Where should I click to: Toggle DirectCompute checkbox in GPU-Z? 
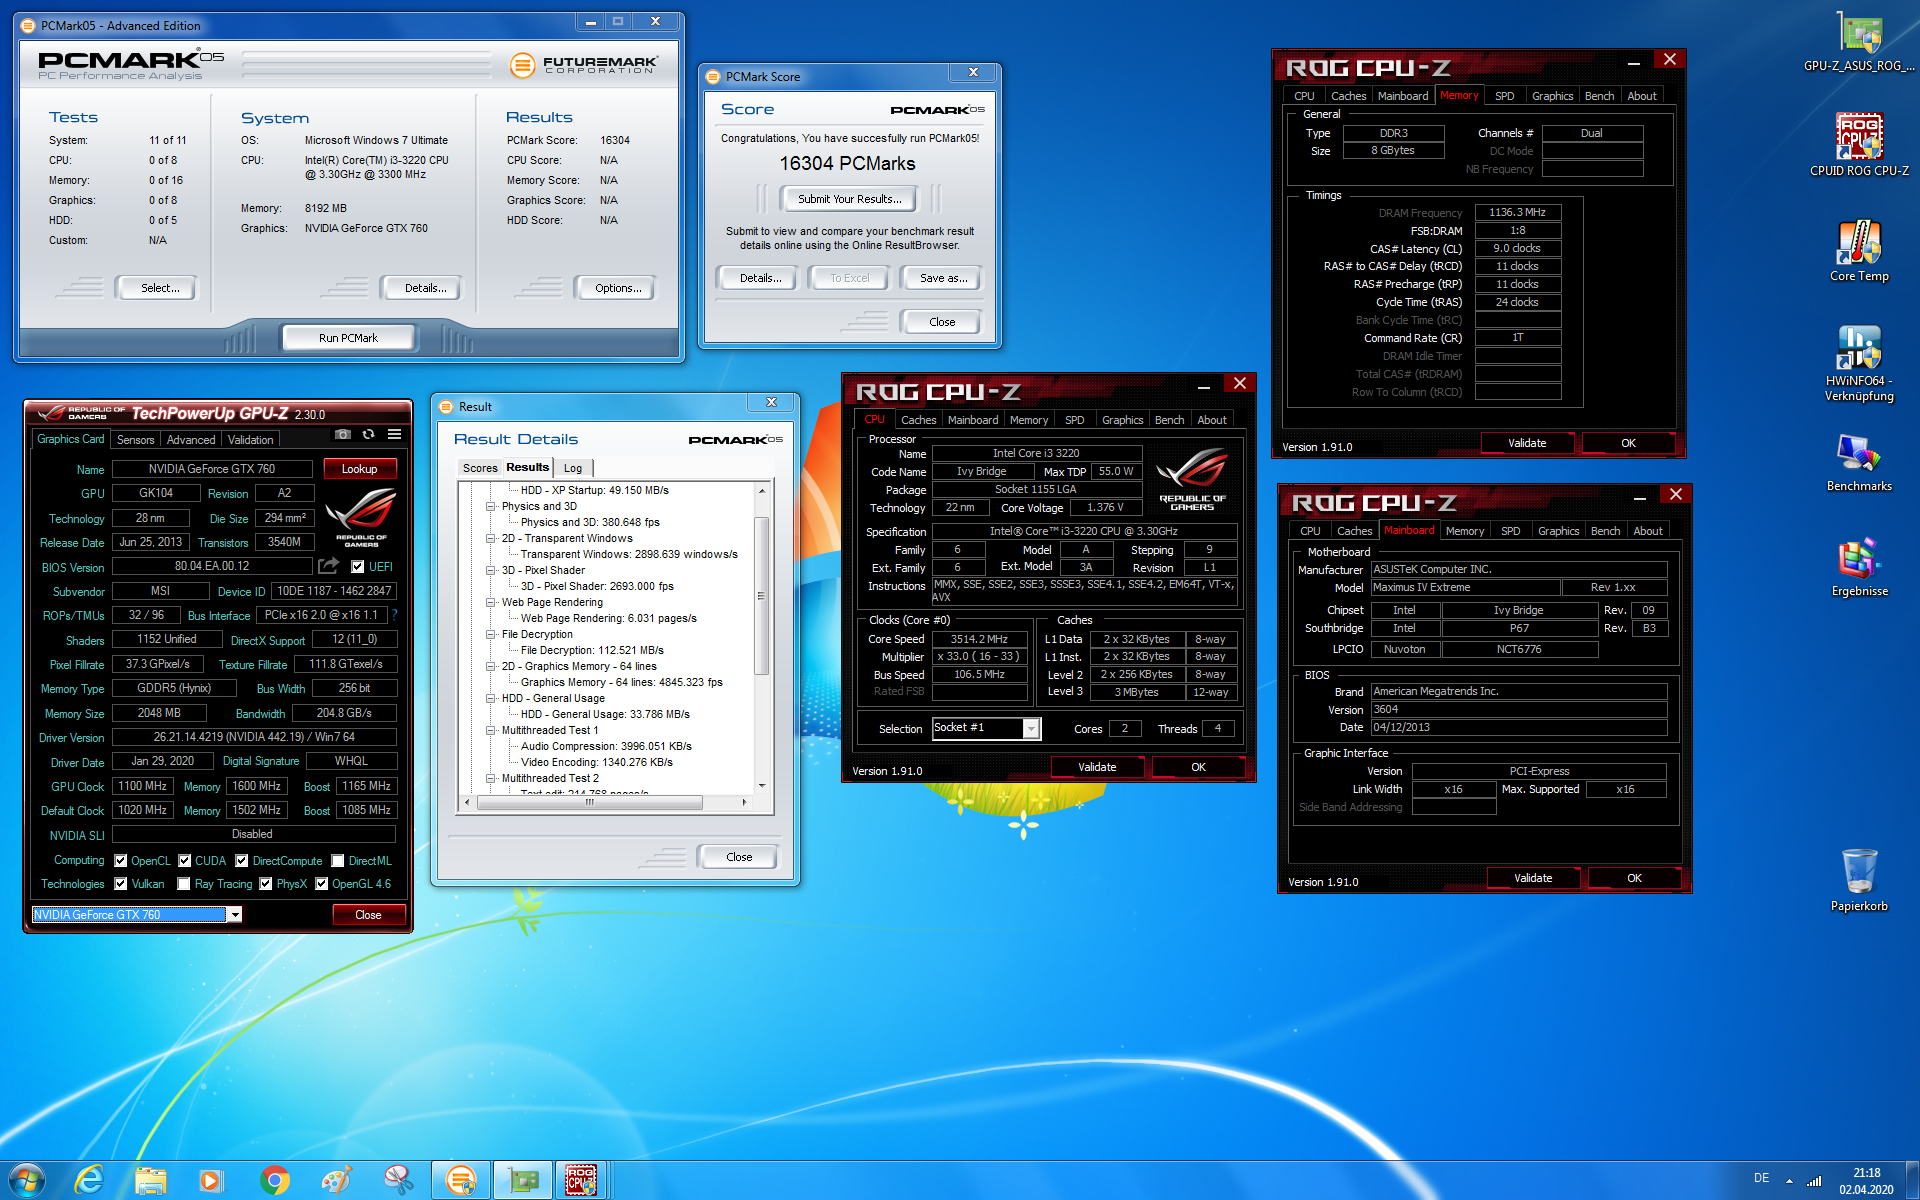coord(242,860)
